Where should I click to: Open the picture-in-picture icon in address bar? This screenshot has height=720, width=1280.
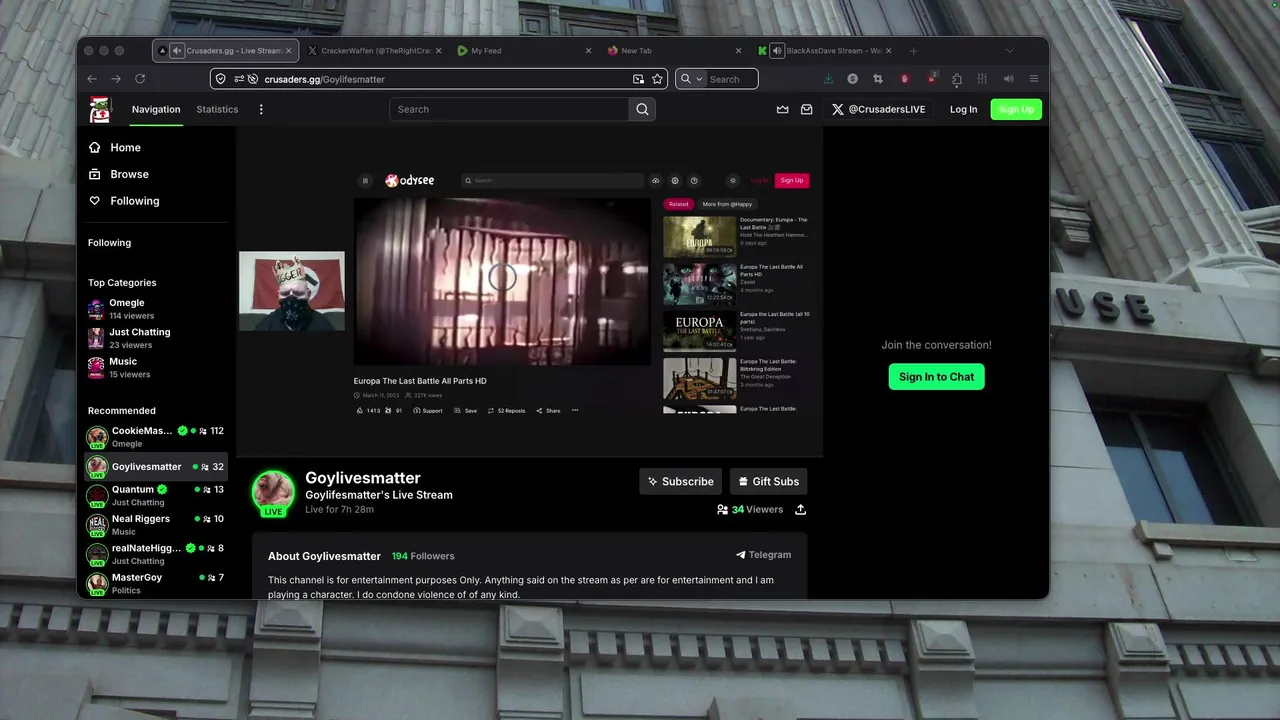(638, 79)
